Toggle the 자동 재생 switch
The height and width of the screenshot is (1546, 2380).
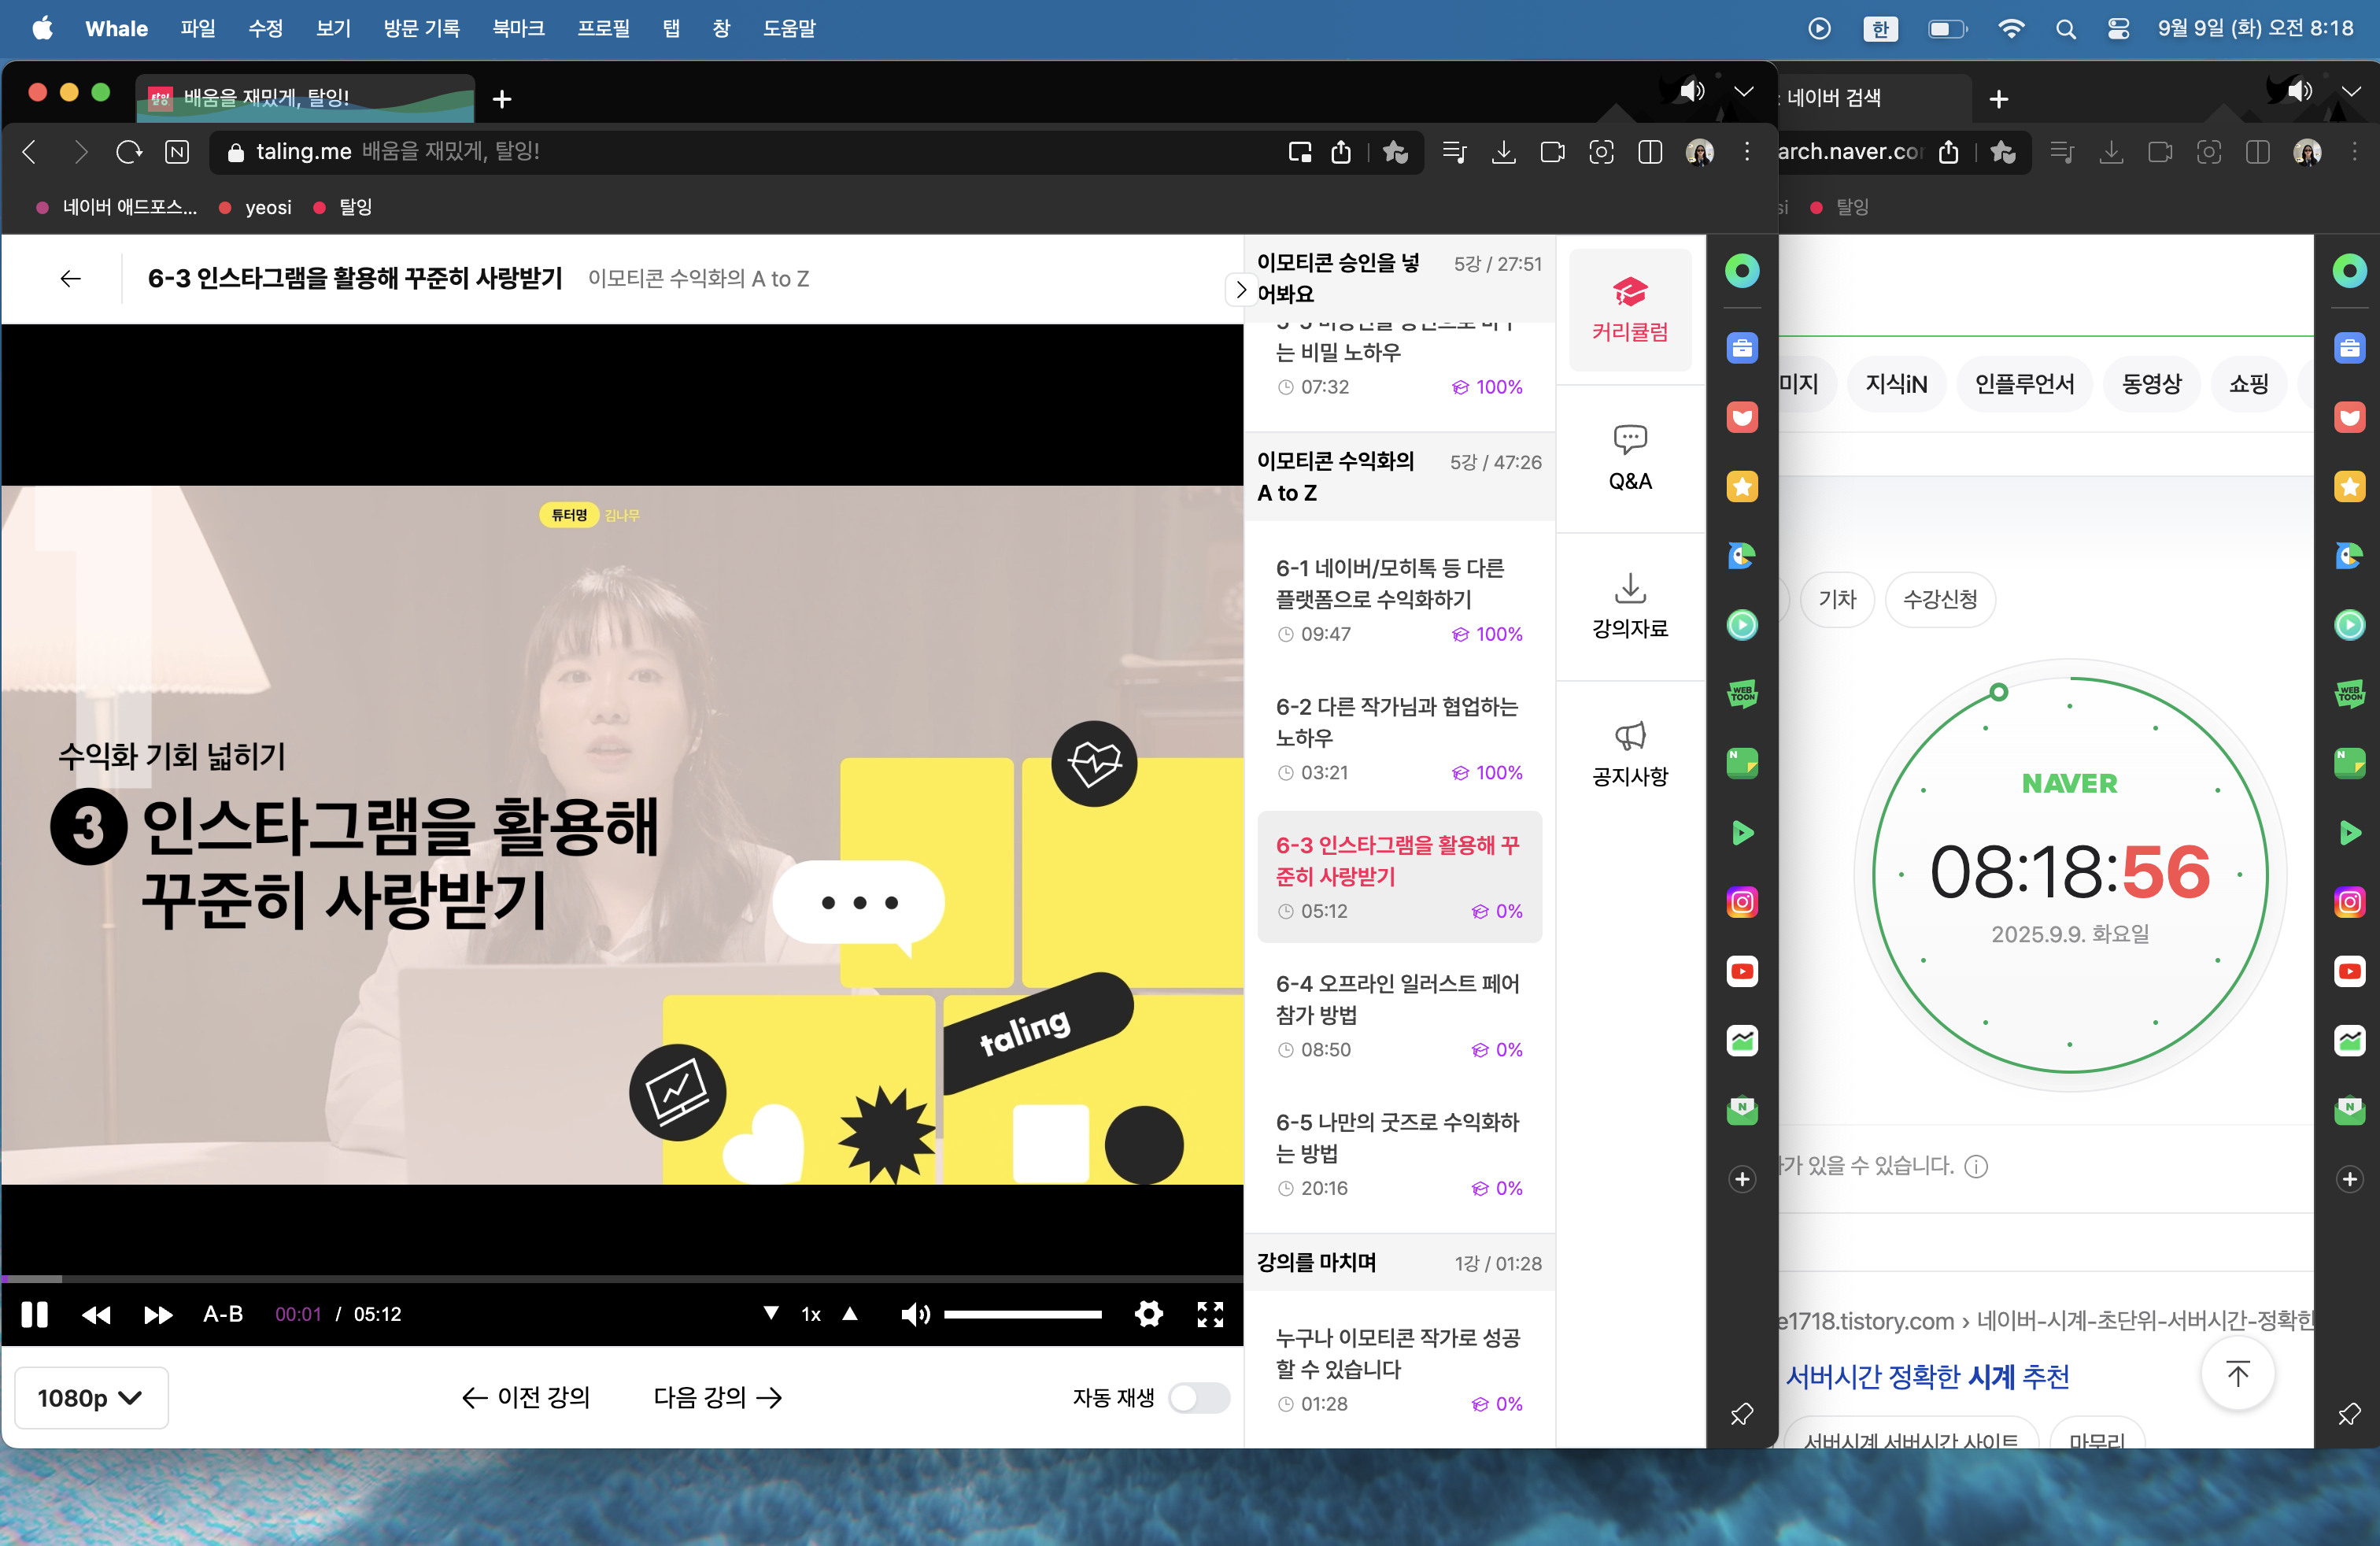[1199, 1397]
